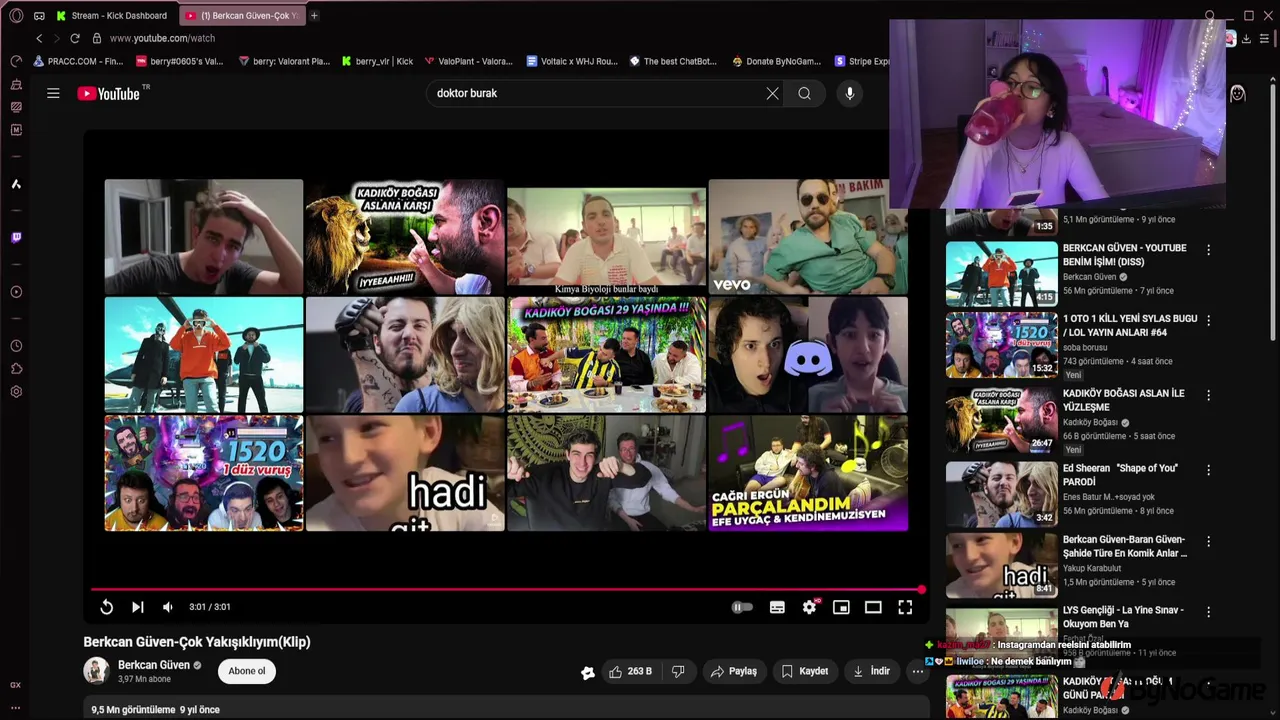This screenshot has width=1280, height=720.
Task: Open the berry_vlr | Kick bookmark
Action: pos(377,61)
